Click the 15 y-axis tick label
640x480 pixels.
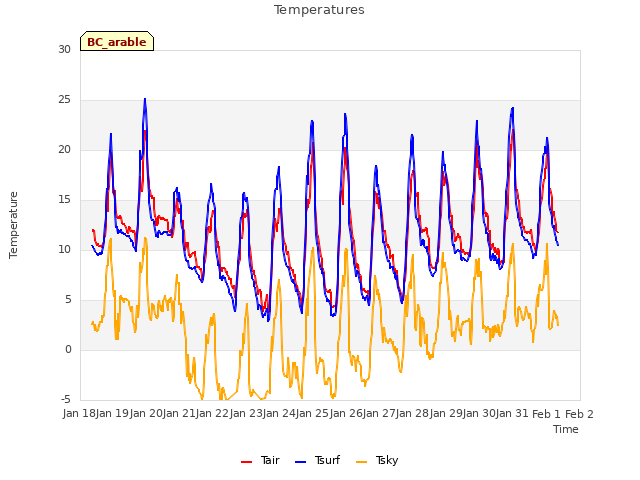coord(64,200)
